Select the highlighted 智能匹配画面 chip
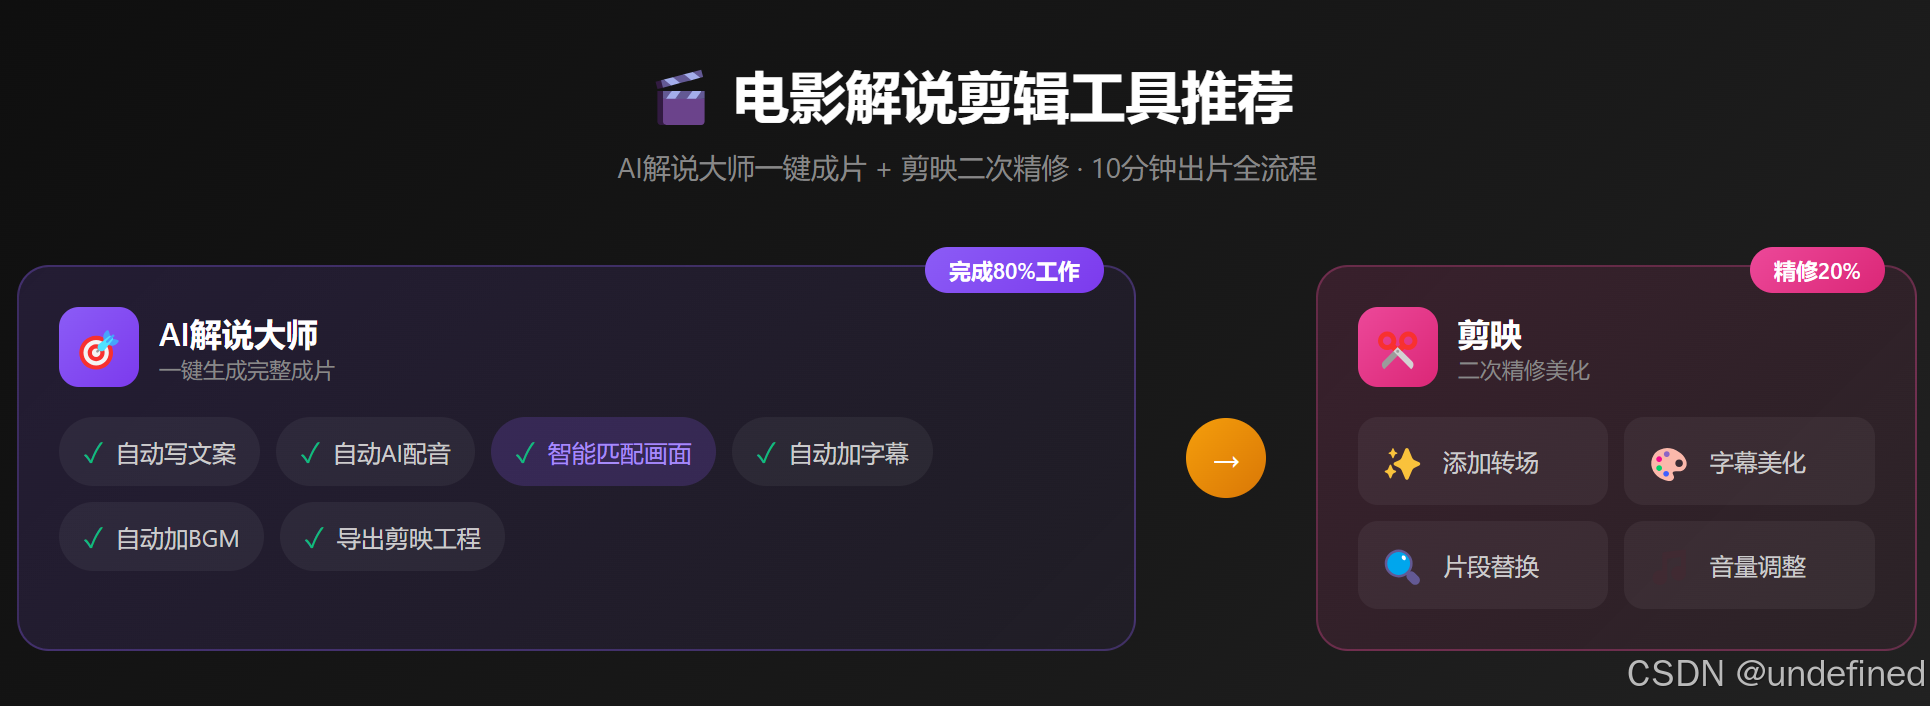The height and width of the screenshot is (706, 1930). (603, 452)
